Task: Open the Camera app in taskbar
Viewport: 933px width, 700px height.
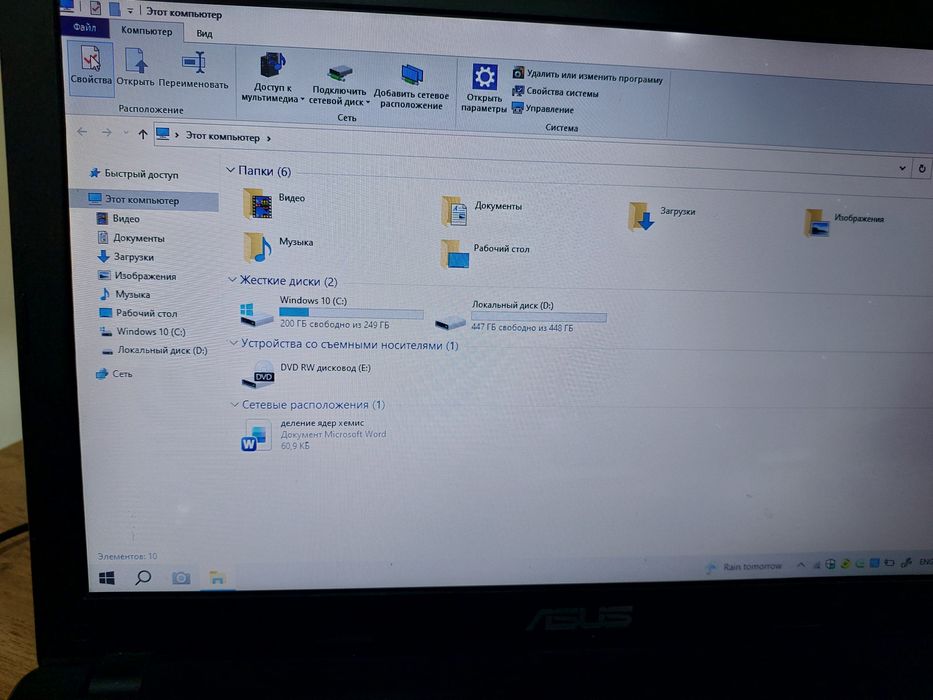Action: pyautogui.click(x=181, y=578)
